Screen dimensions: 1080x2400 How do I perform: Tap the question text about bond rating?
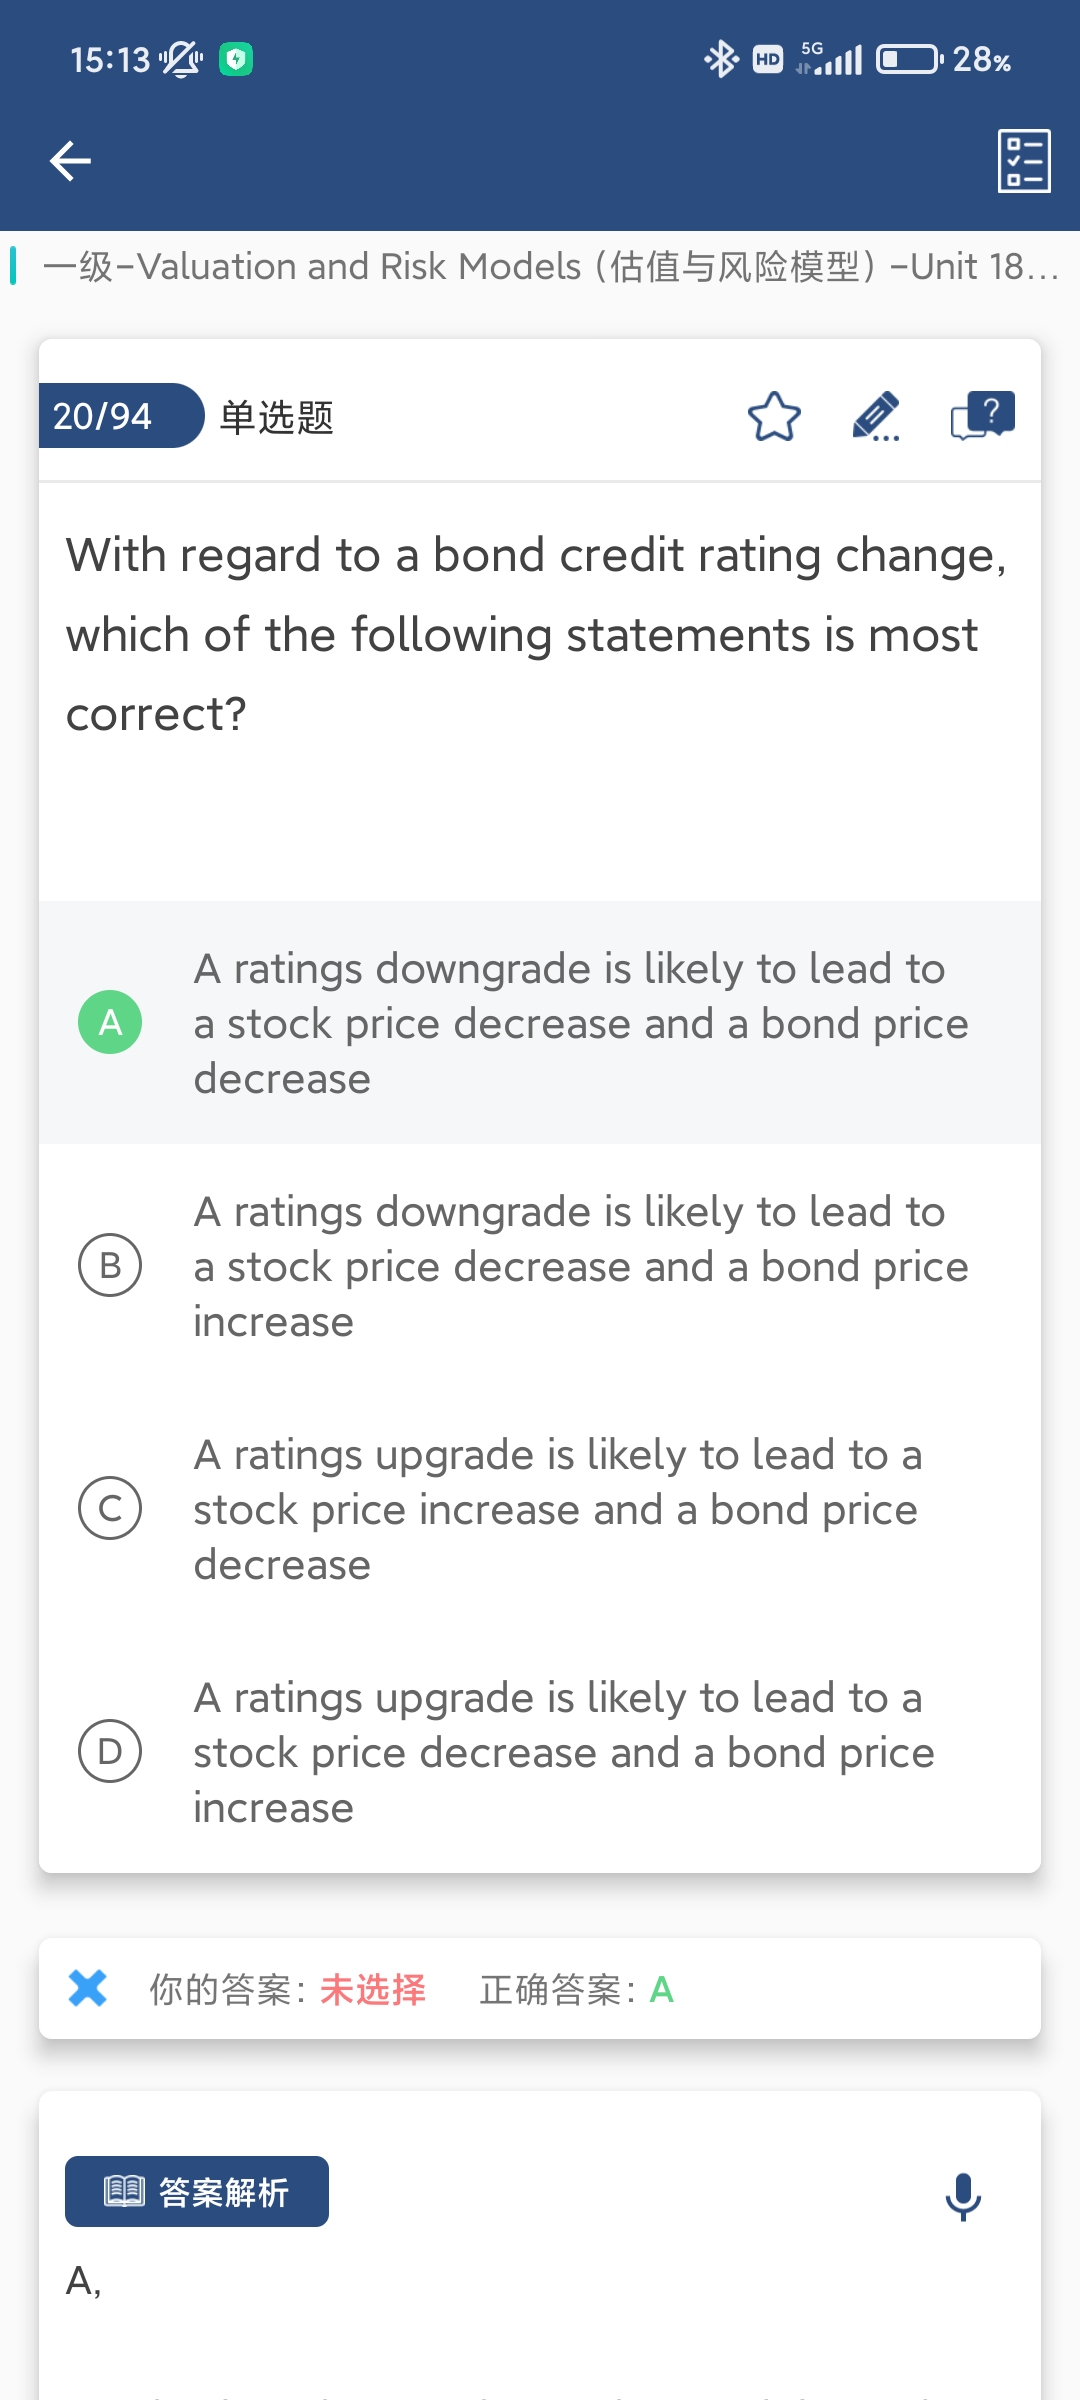pyautogui.click(x=536, y=634)
